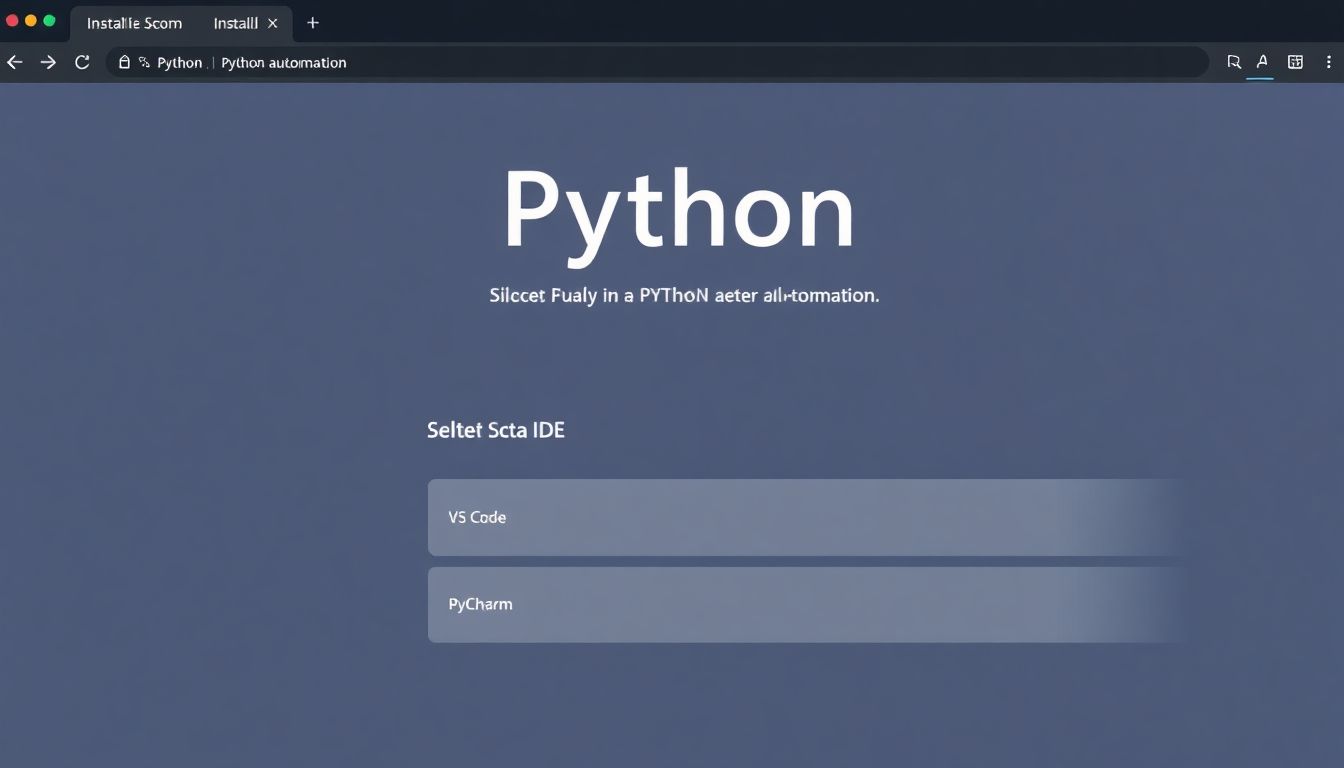Open a new tab with plus button
Image resolution: width=1344 pixels, height=768 pixels.
tap(313, 22)
